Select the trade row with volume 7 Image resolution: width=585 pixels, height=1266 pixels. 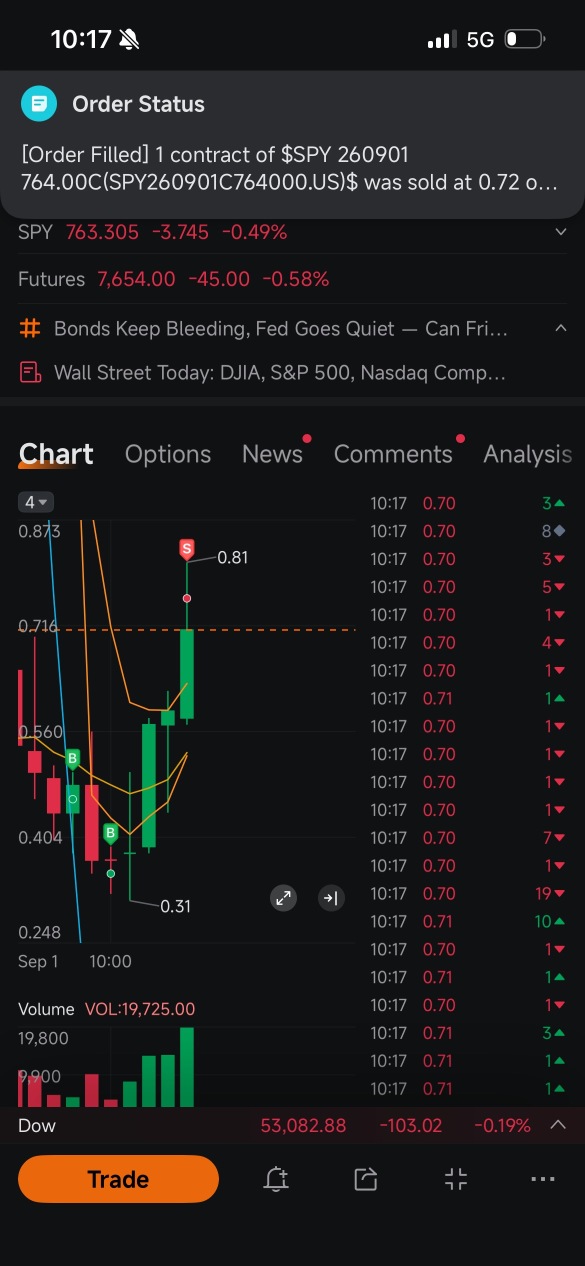point(469,837)
